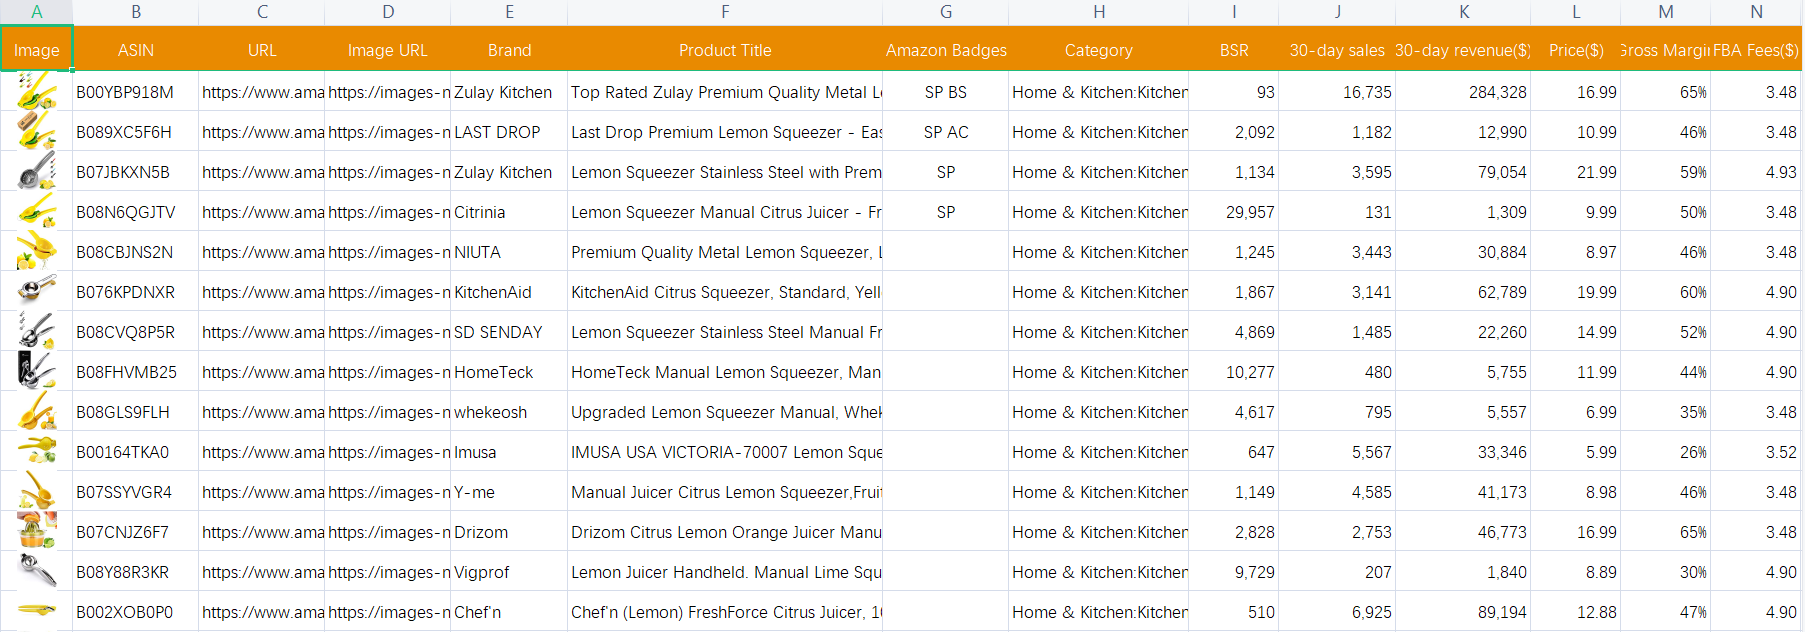Select column F header letter
The width and height of the screenshot is (1805, 632).
click(725, 12)
